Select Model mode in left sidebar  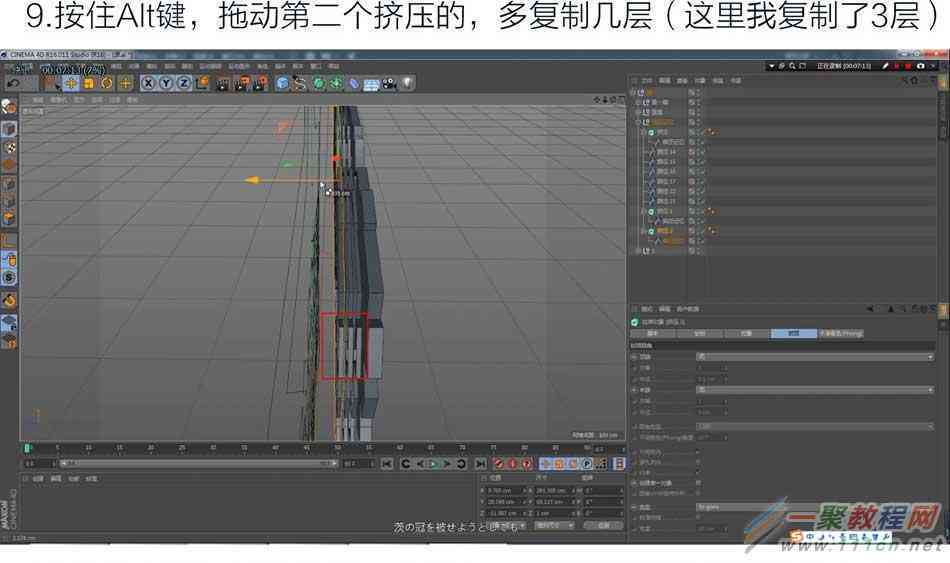point(8,128)
